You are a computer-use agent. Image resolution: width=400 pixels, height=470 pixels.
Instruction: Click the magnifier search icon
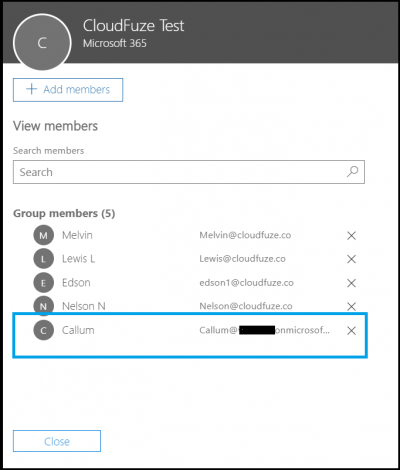coord(352,172)
